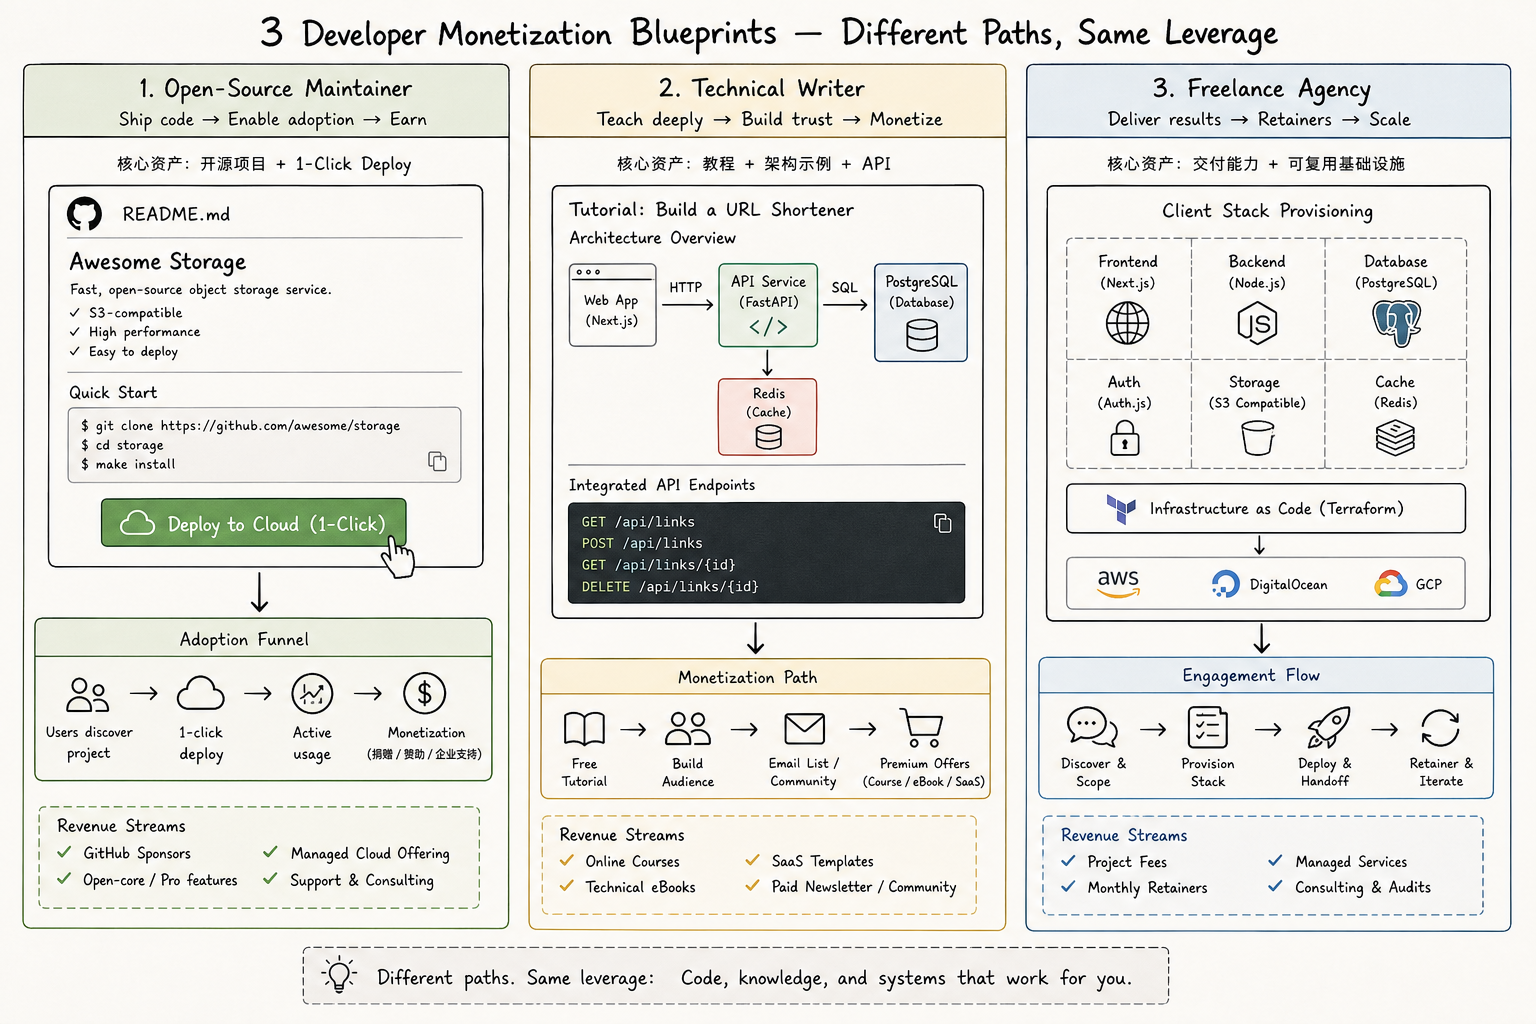Viewport: 1536px width, 1024px height.
Task: Click the Backend (Node.js) JS icon
Action: (1257, 324)
